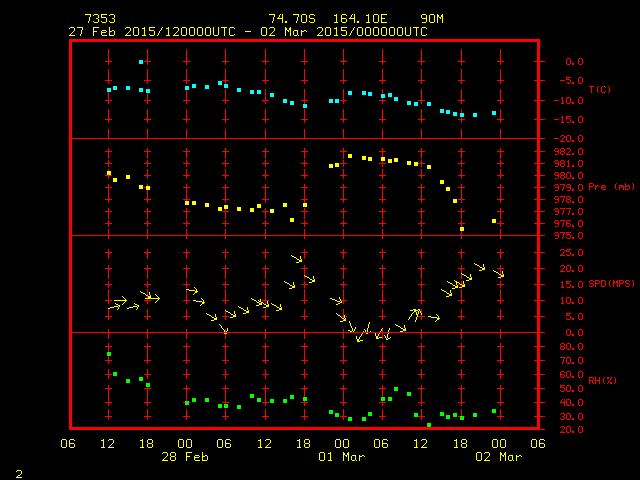Viewport: 640px width, 480px height.
Task: Select the highest green humidity point near 75%
Action: pos(109,354)
